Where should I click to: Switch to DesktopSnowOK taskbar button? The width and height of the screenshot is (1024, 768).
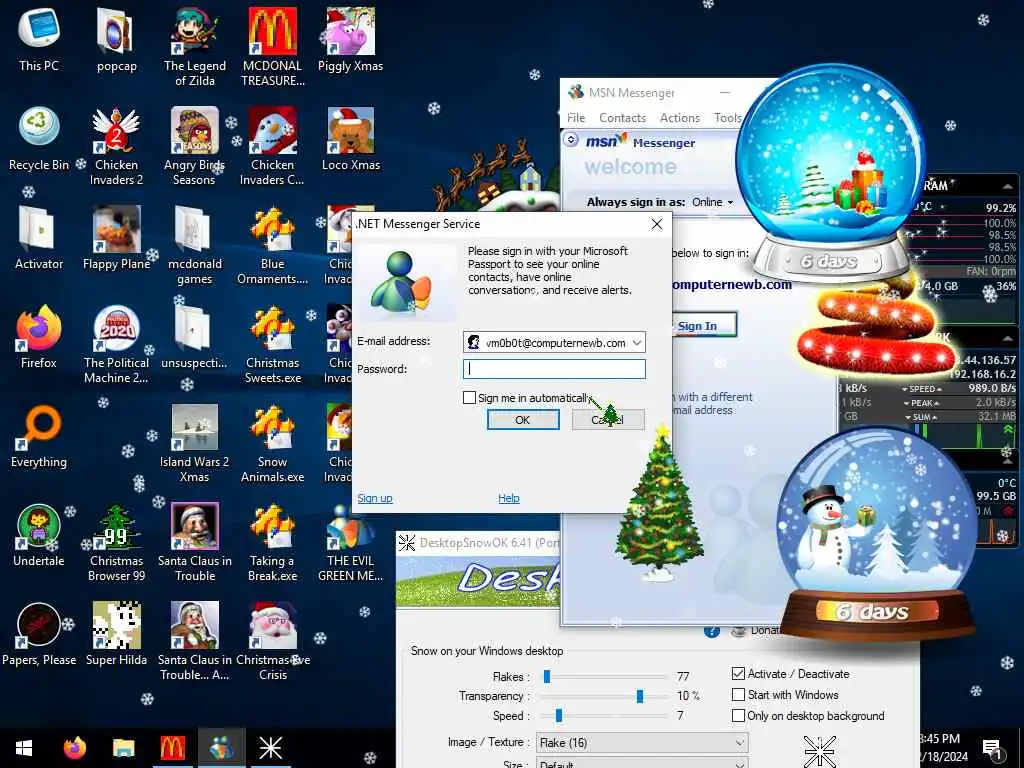[270, 748]
